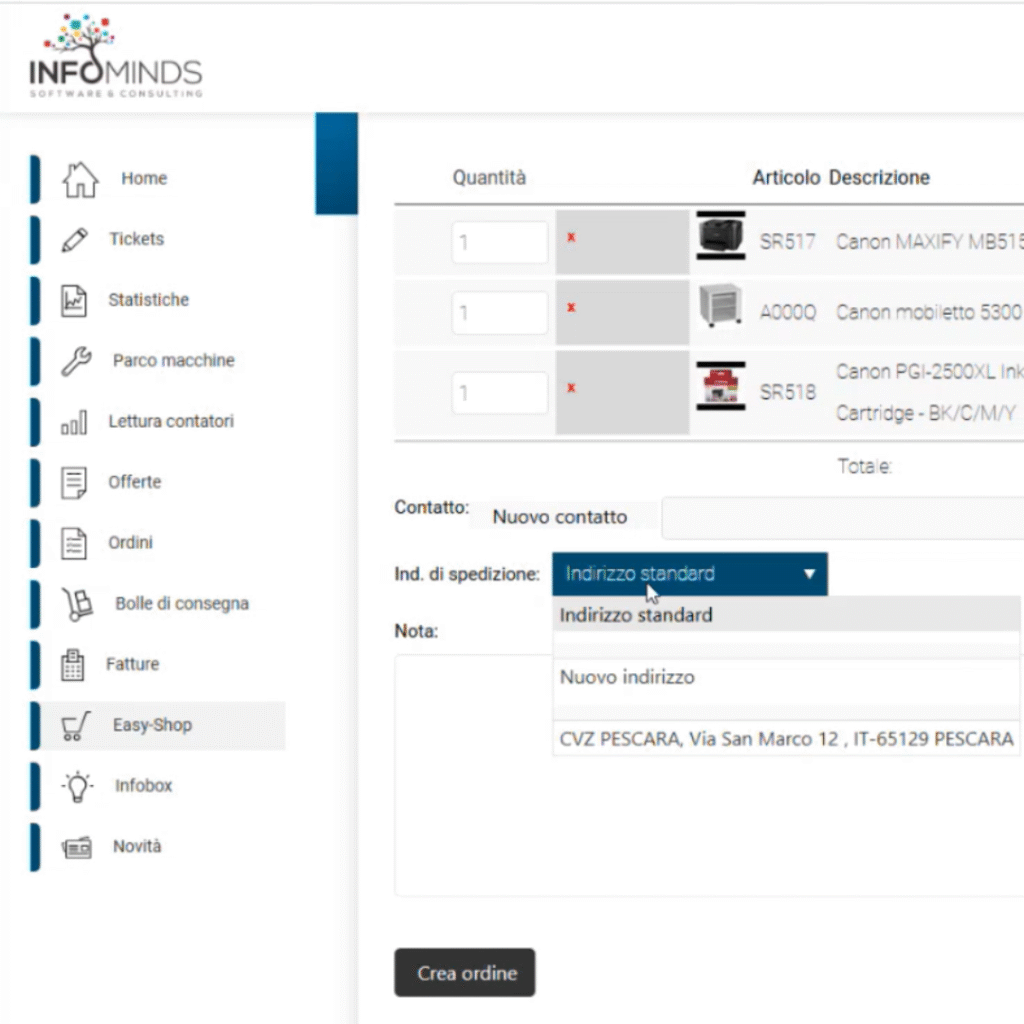Open Home menu item
Image resolution: width=1024 pixels, height=1024 pixels.
(144, 178)
